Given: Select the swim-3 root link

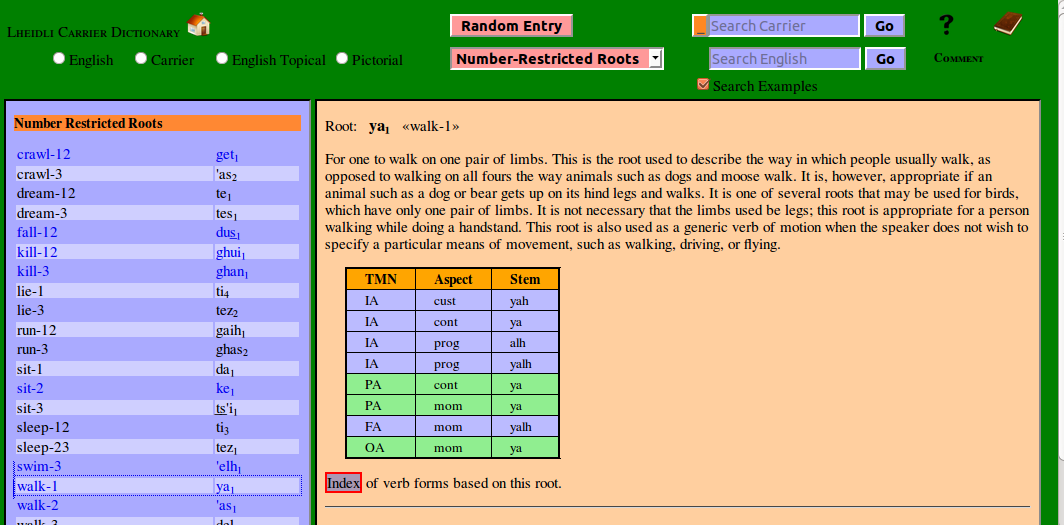Looking at the screenshot, I should tap(39, 466).
